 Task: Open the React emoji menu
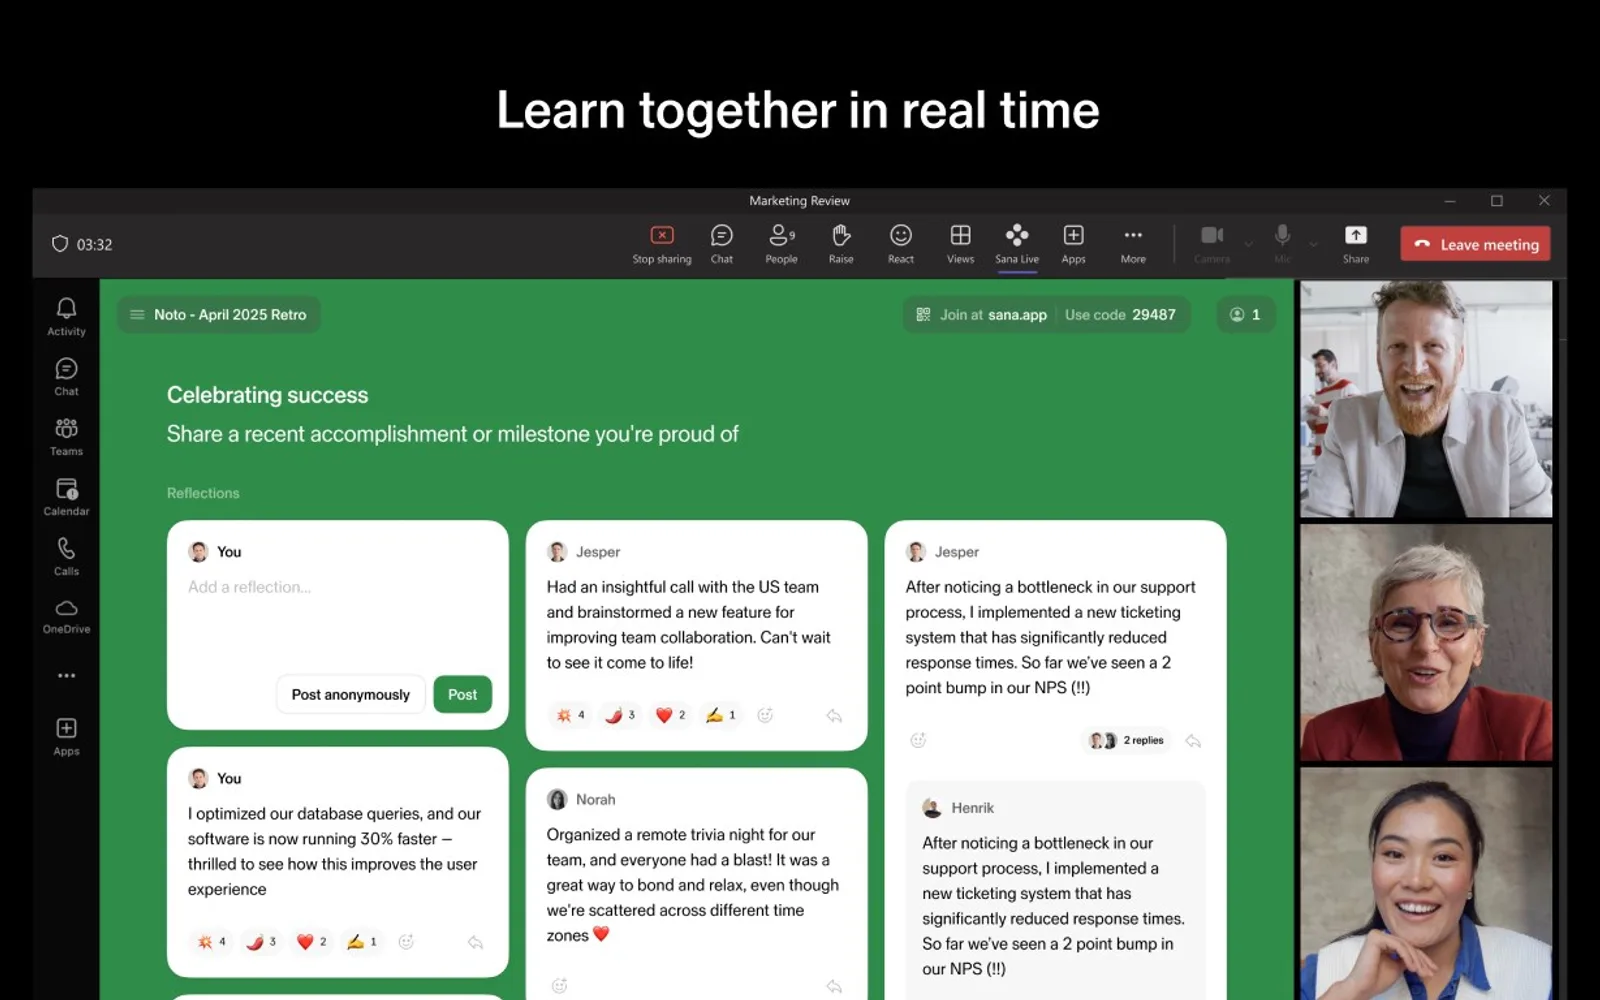[900, 244]
